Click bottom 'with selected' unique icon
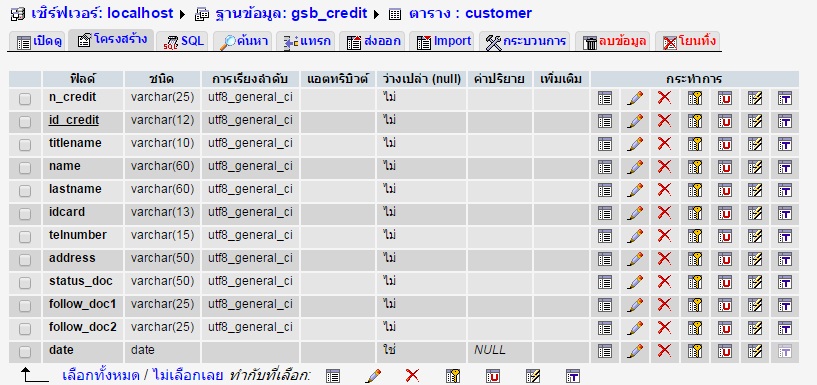The height and width of the screenshot is (385, 817). coord(493,376)
